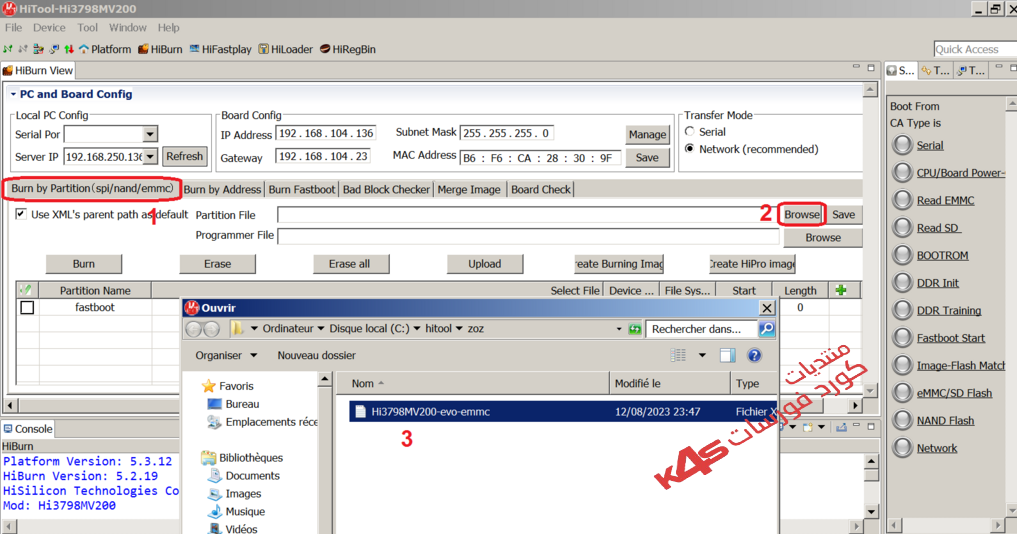Select Bureau in the navigation pane
1017x534 pixels.
coord(234,404)
